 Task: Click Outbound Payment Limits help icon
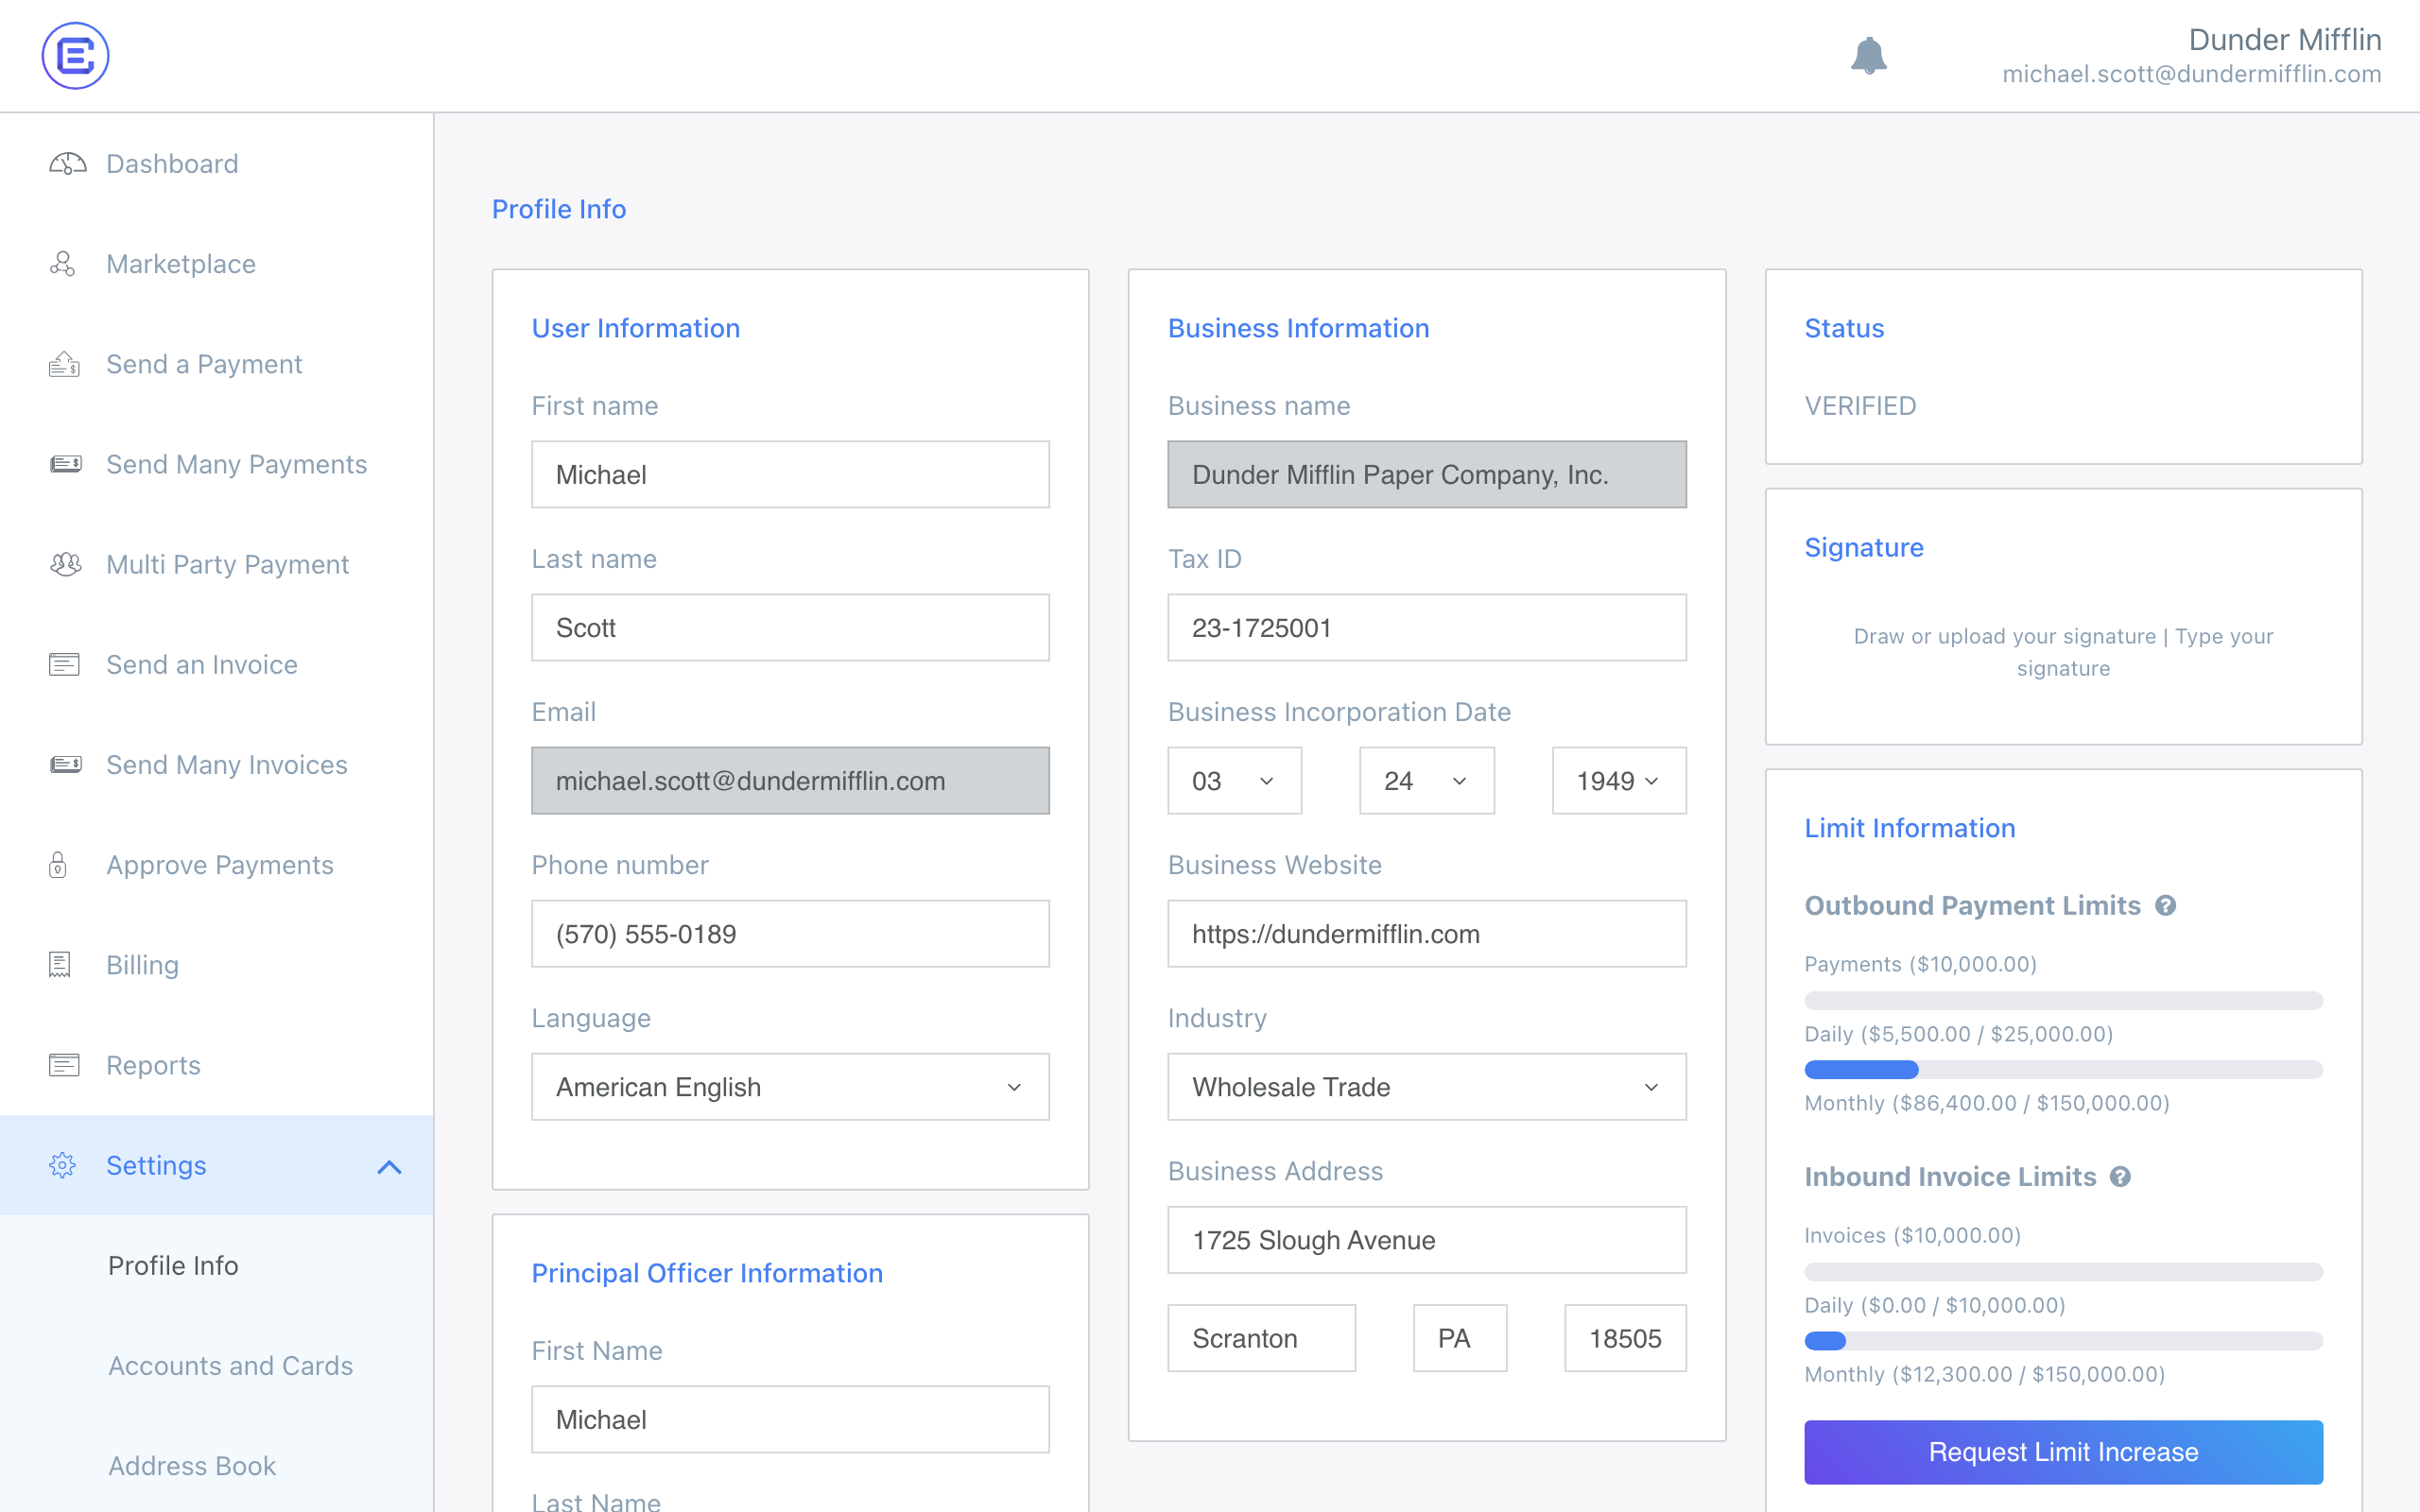(2165, 905)
